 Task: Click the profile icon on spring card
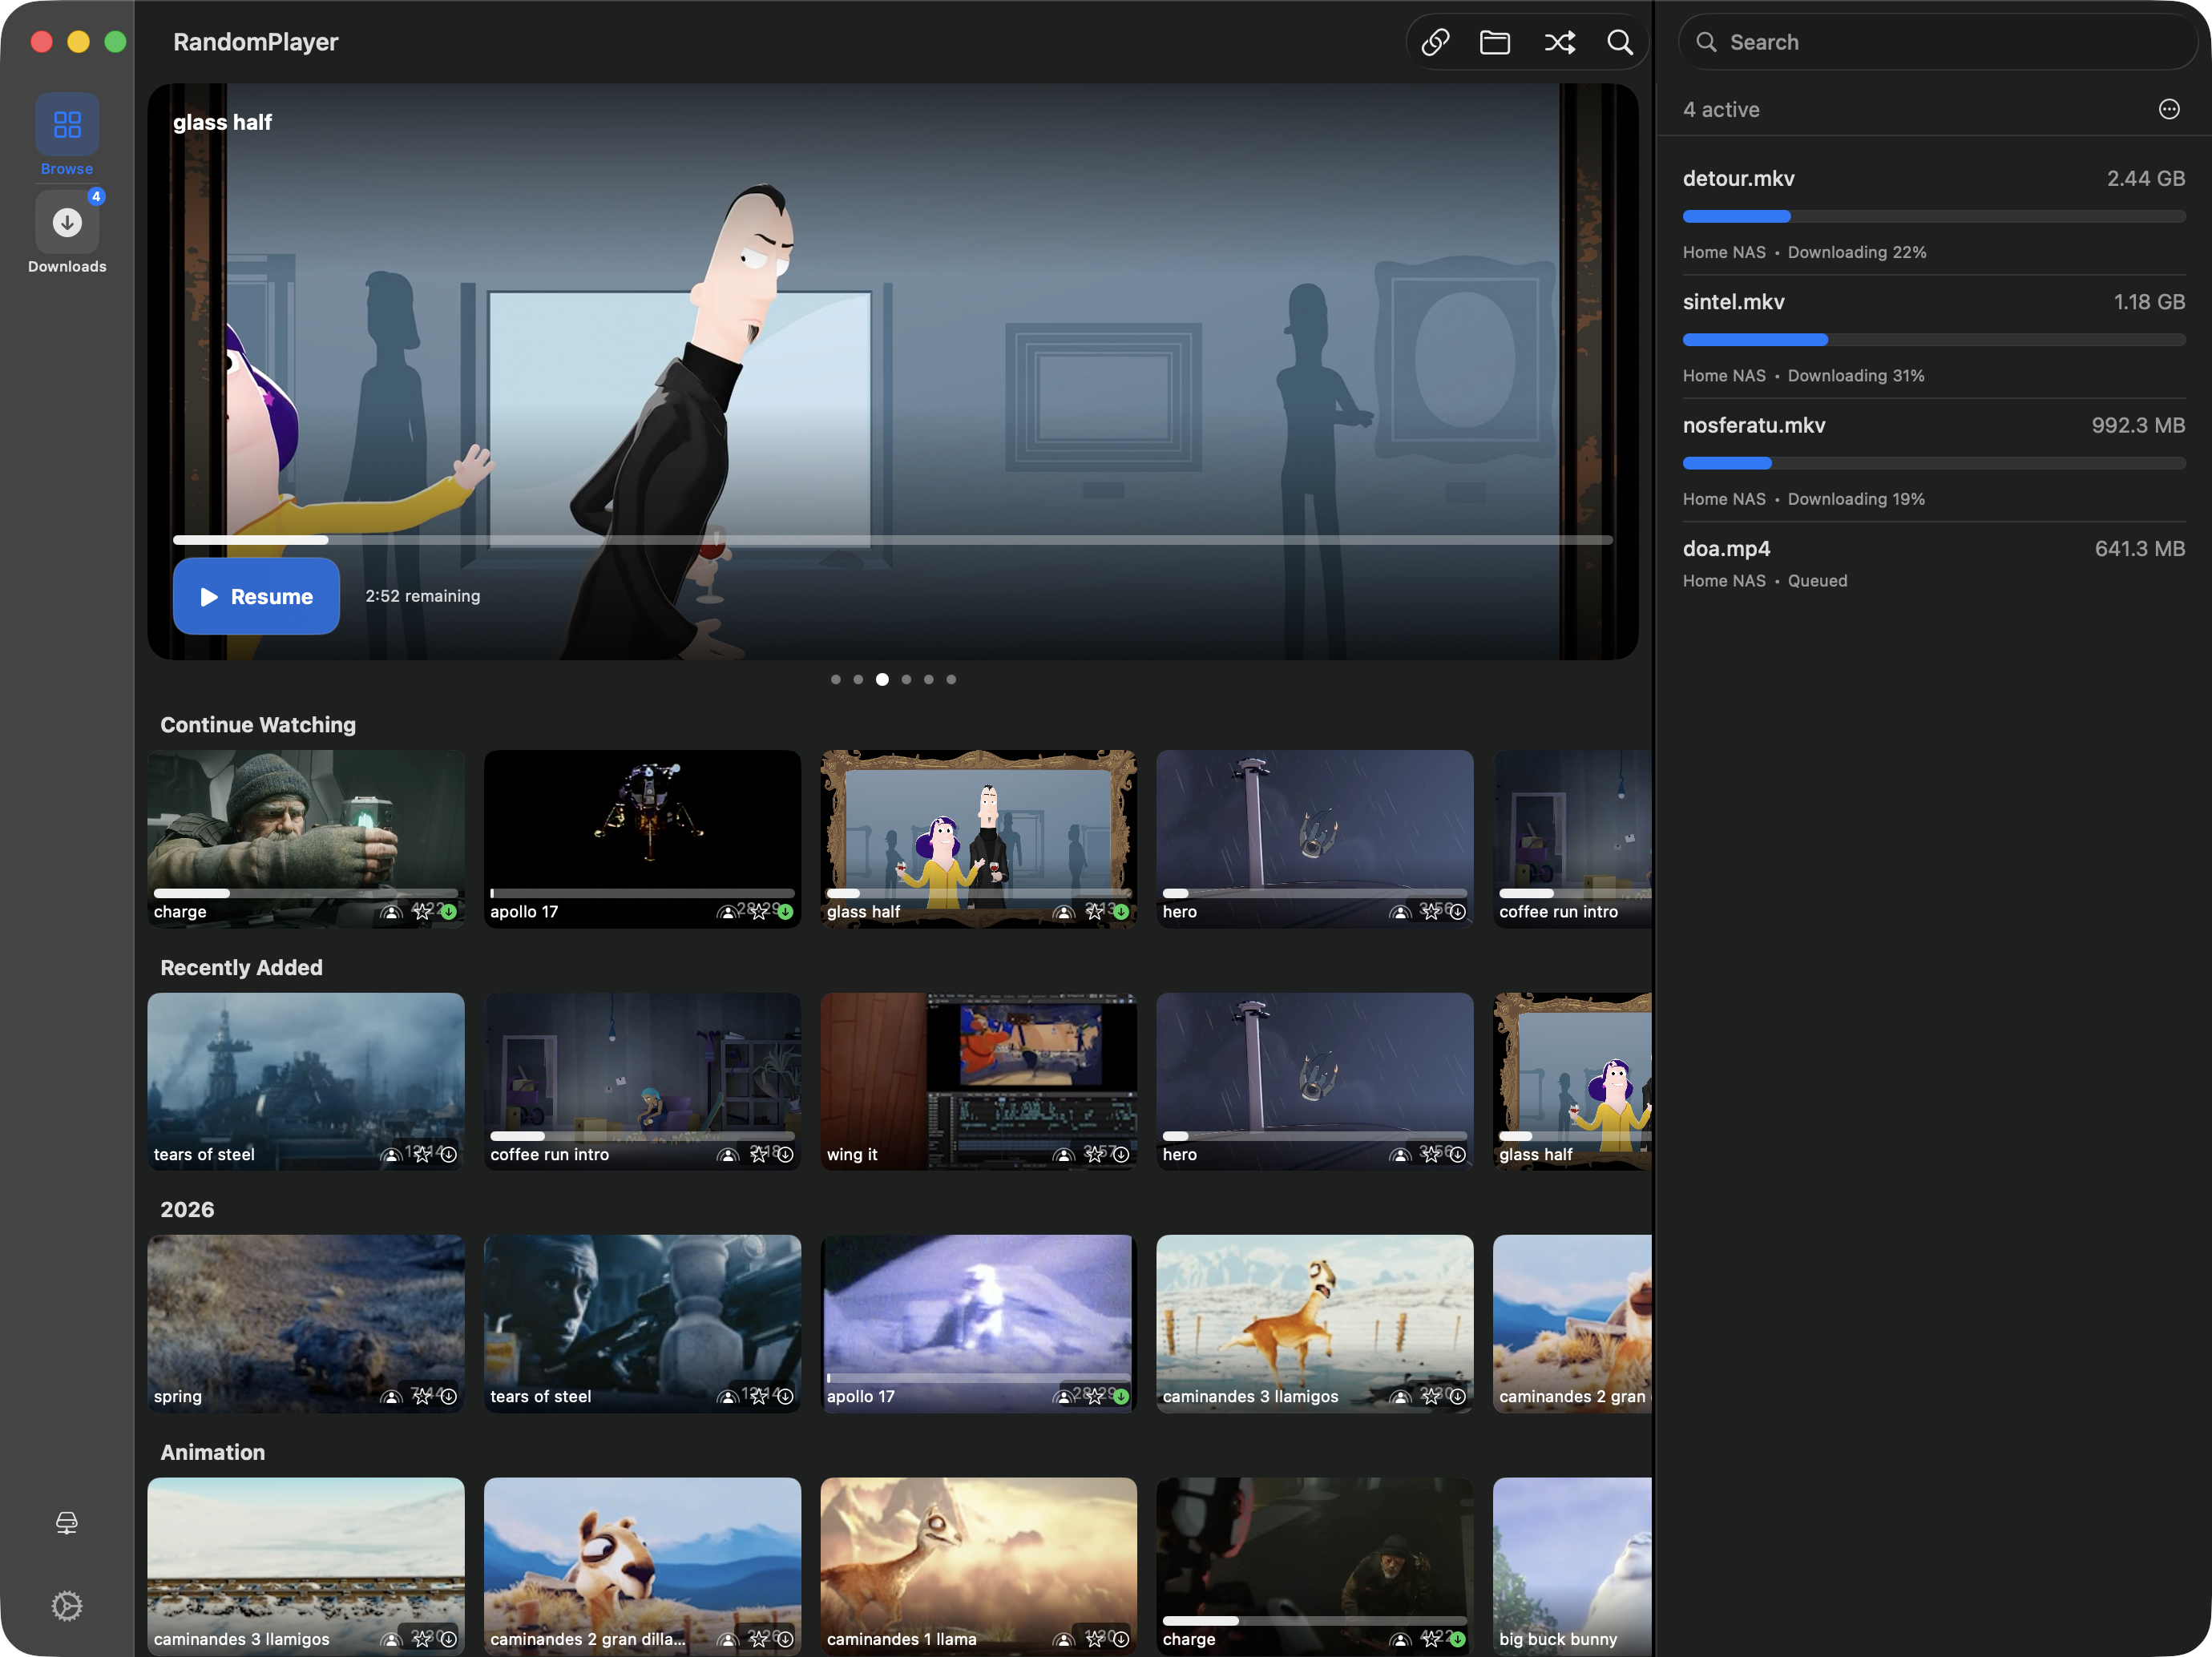pos(392,1397)
